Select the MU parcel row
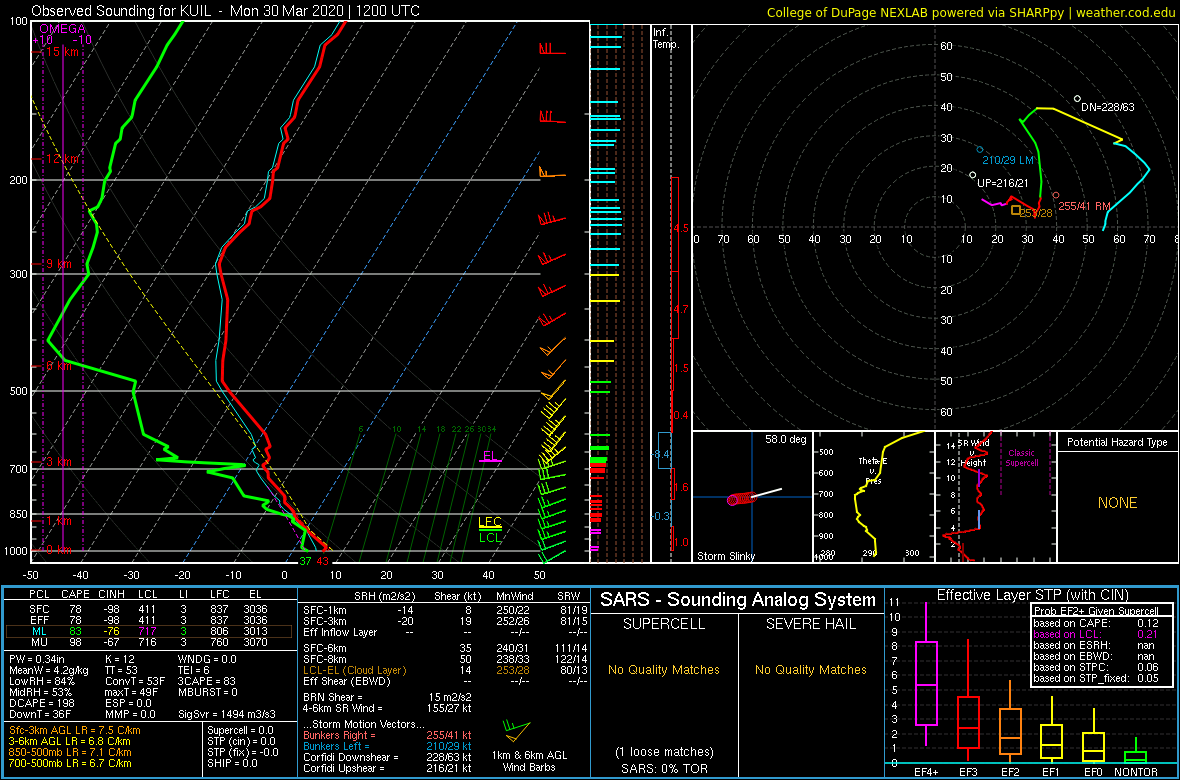 coord(148,642)
